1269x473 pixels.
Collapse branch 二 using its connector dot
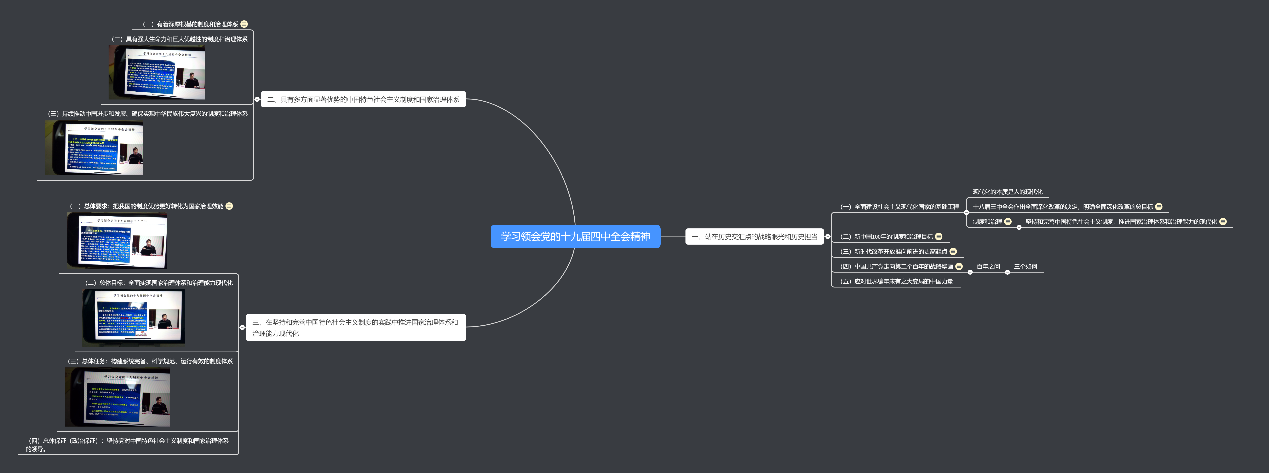pos(257,99)
